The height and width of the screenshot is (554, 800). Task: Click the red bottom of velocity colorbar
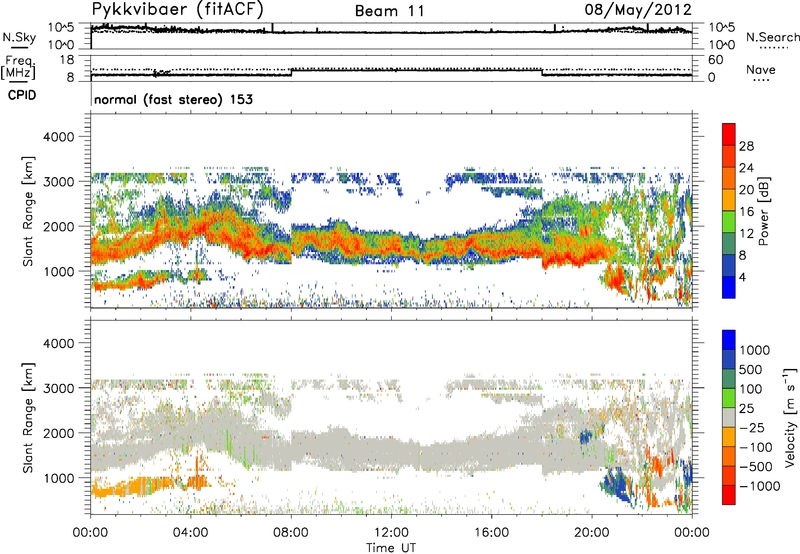click(729, 495)
